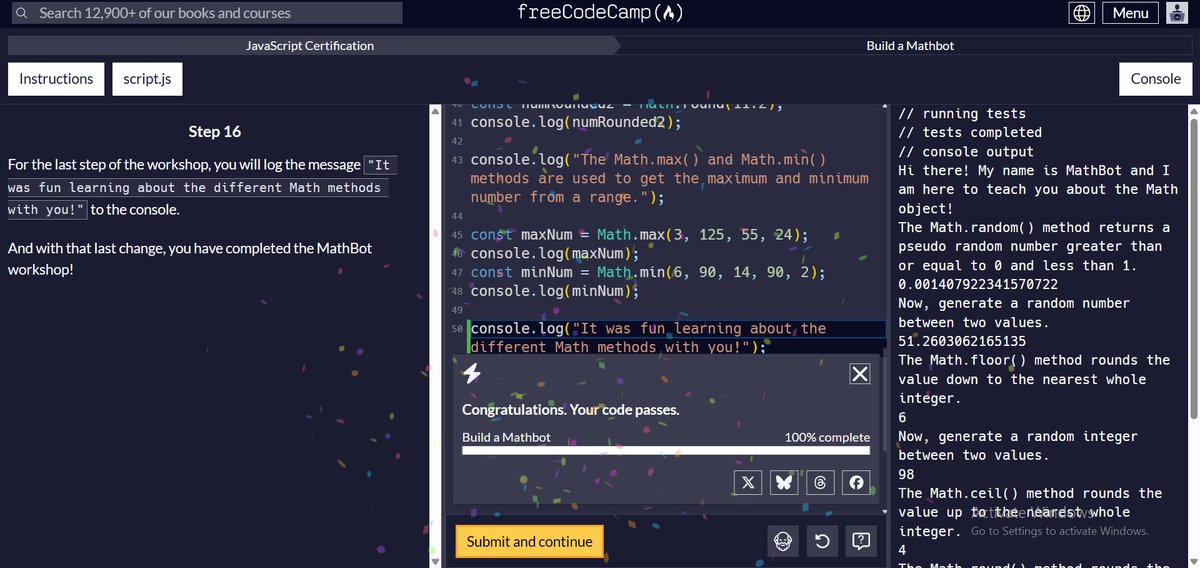Click editor line number 50

457,329
